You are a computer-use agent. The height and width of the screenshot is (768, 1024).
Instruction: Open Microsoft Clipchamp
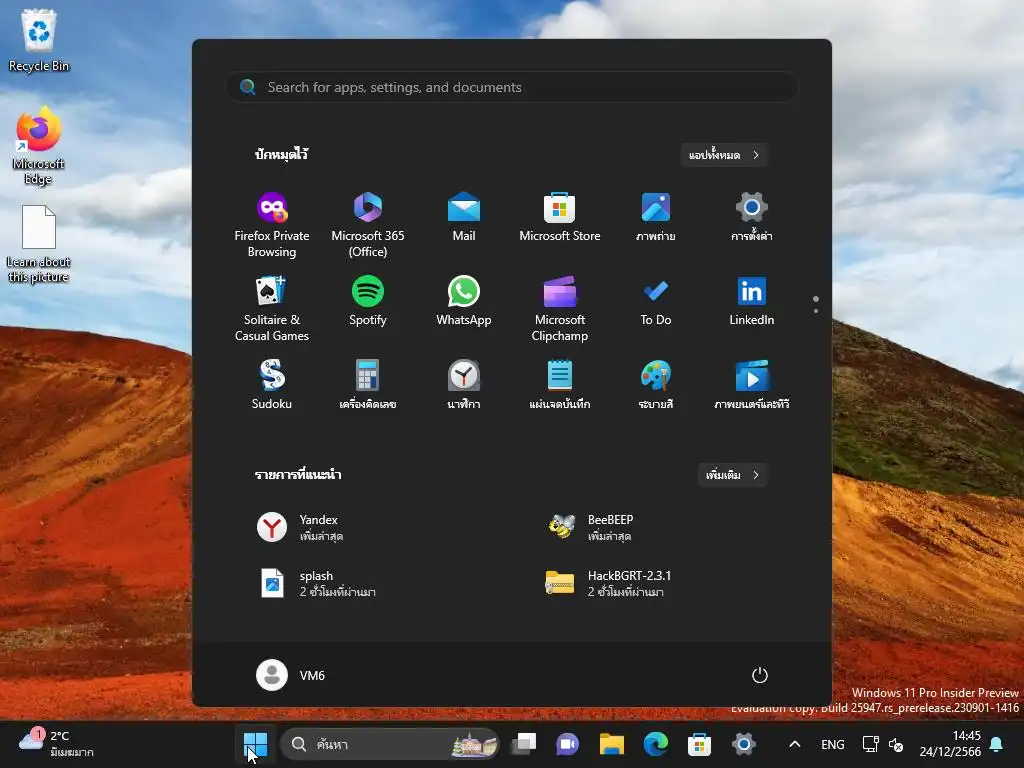pos(560,308)
